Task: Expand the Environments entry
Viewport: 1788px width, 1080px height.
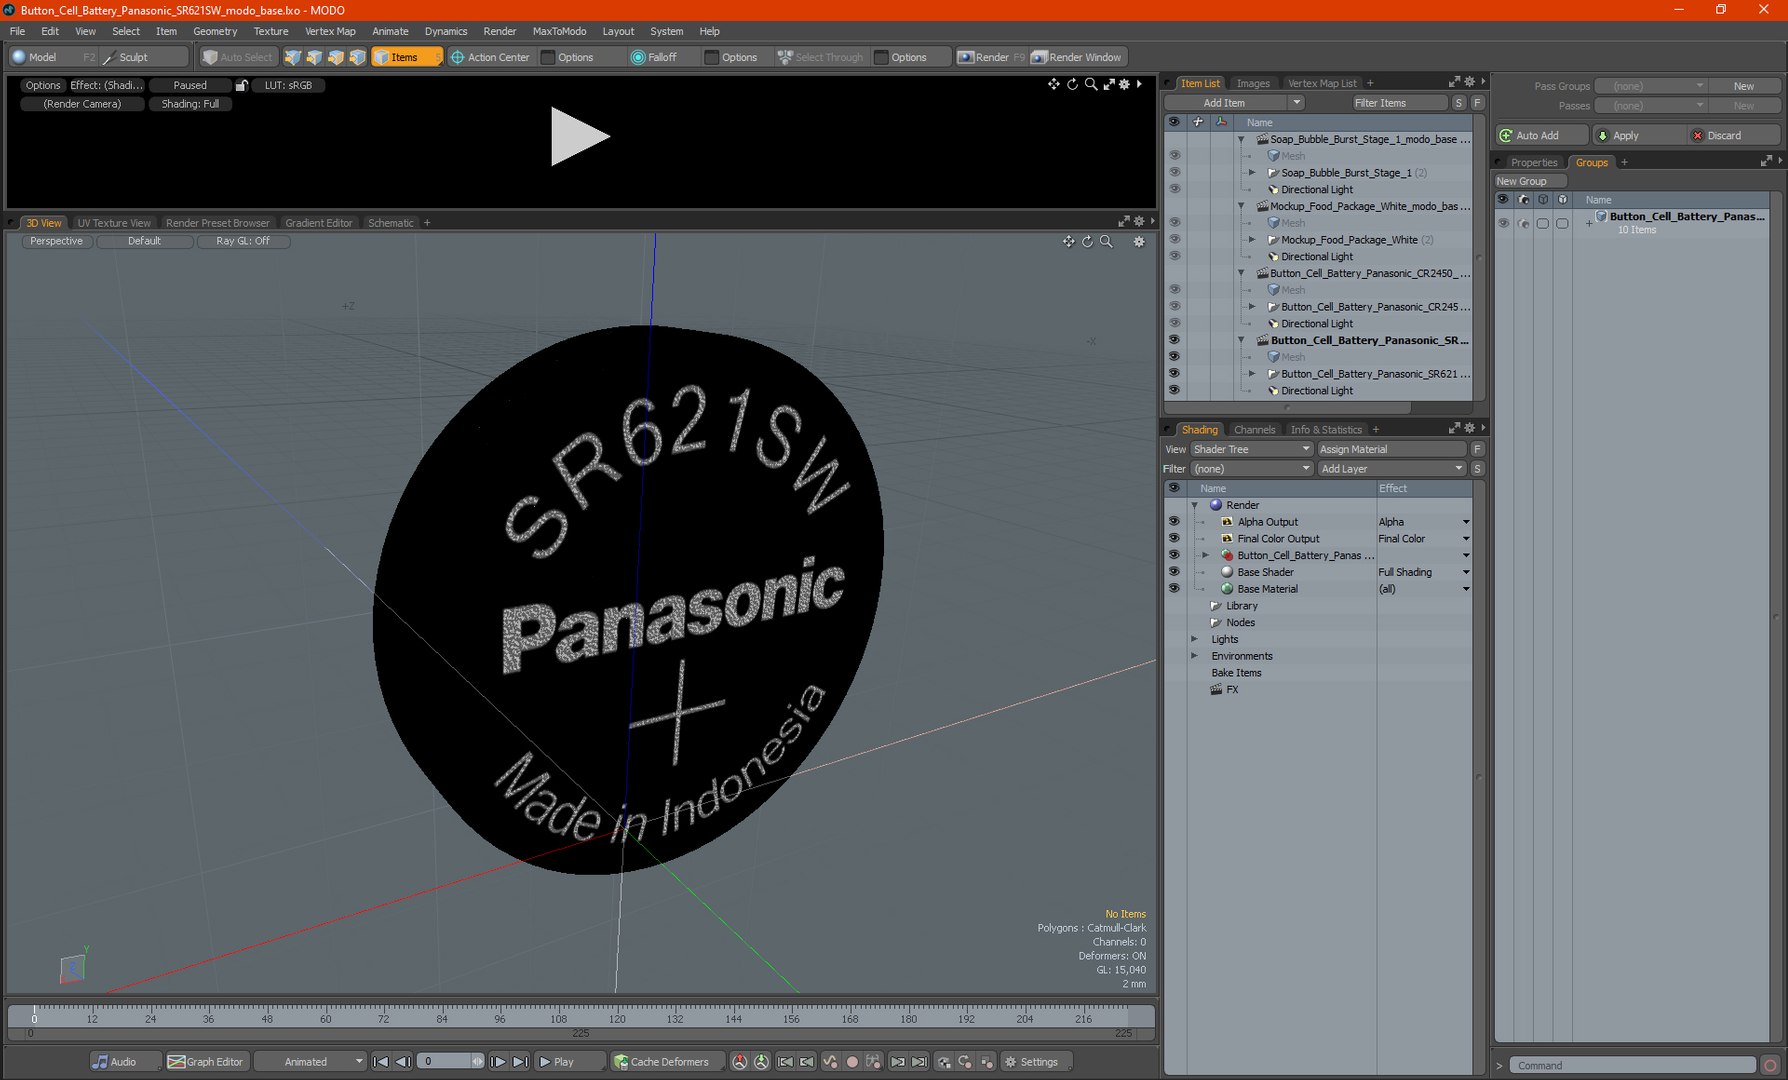Action: tap(1194, 656)
